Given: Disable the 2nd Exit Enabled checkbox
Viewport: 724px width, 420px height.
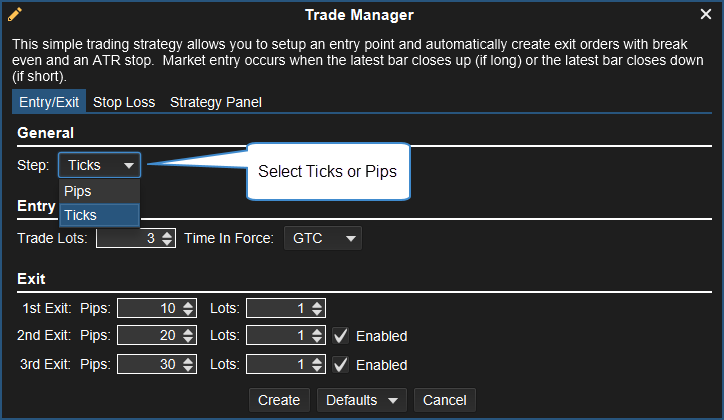Looking at the screenshot, I should (x=341, y=336).
